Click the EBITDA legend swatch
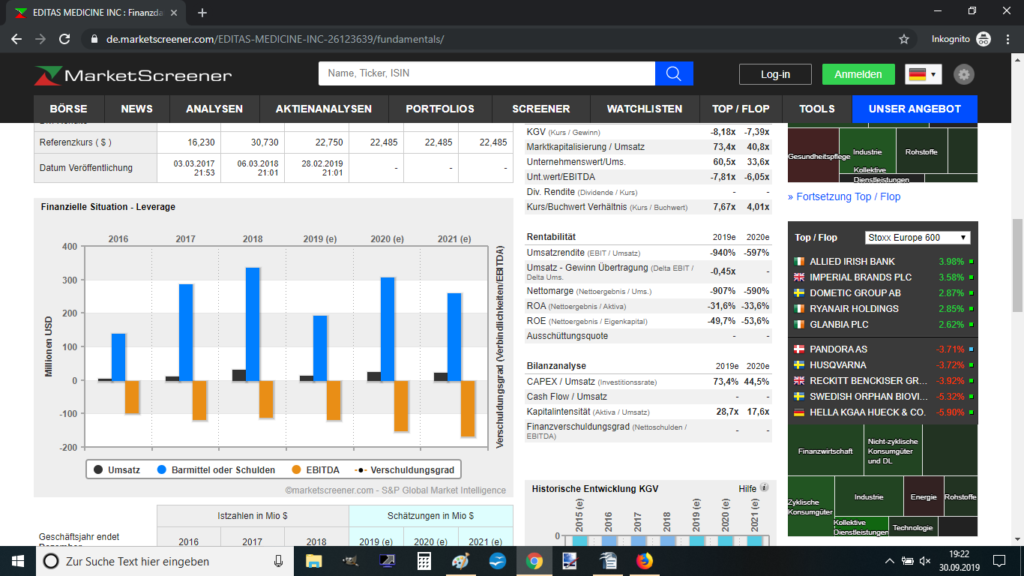Viewport: 1024px width, 576px height. coord(296,470)
